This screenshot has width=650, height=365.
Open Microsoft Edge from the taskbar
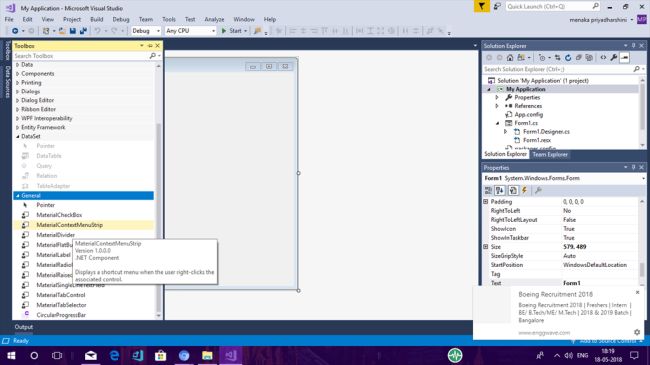tap(114, 355)
